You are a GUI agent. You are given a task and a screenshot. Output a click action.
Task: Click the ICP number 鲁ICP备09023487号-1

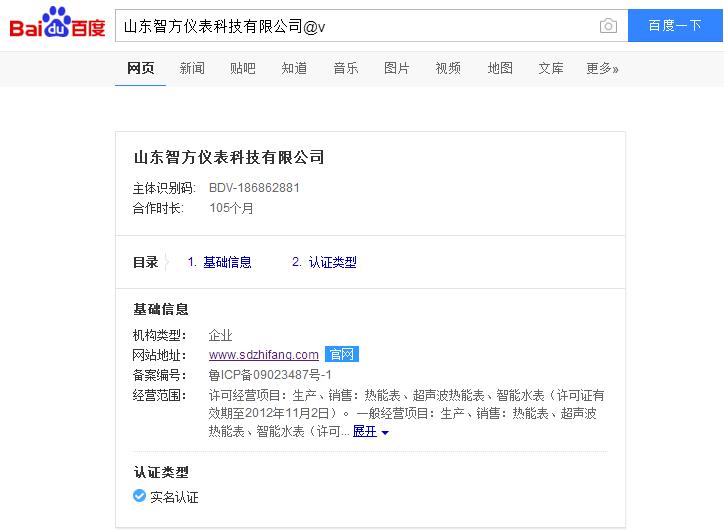click(x=270, y=374)
